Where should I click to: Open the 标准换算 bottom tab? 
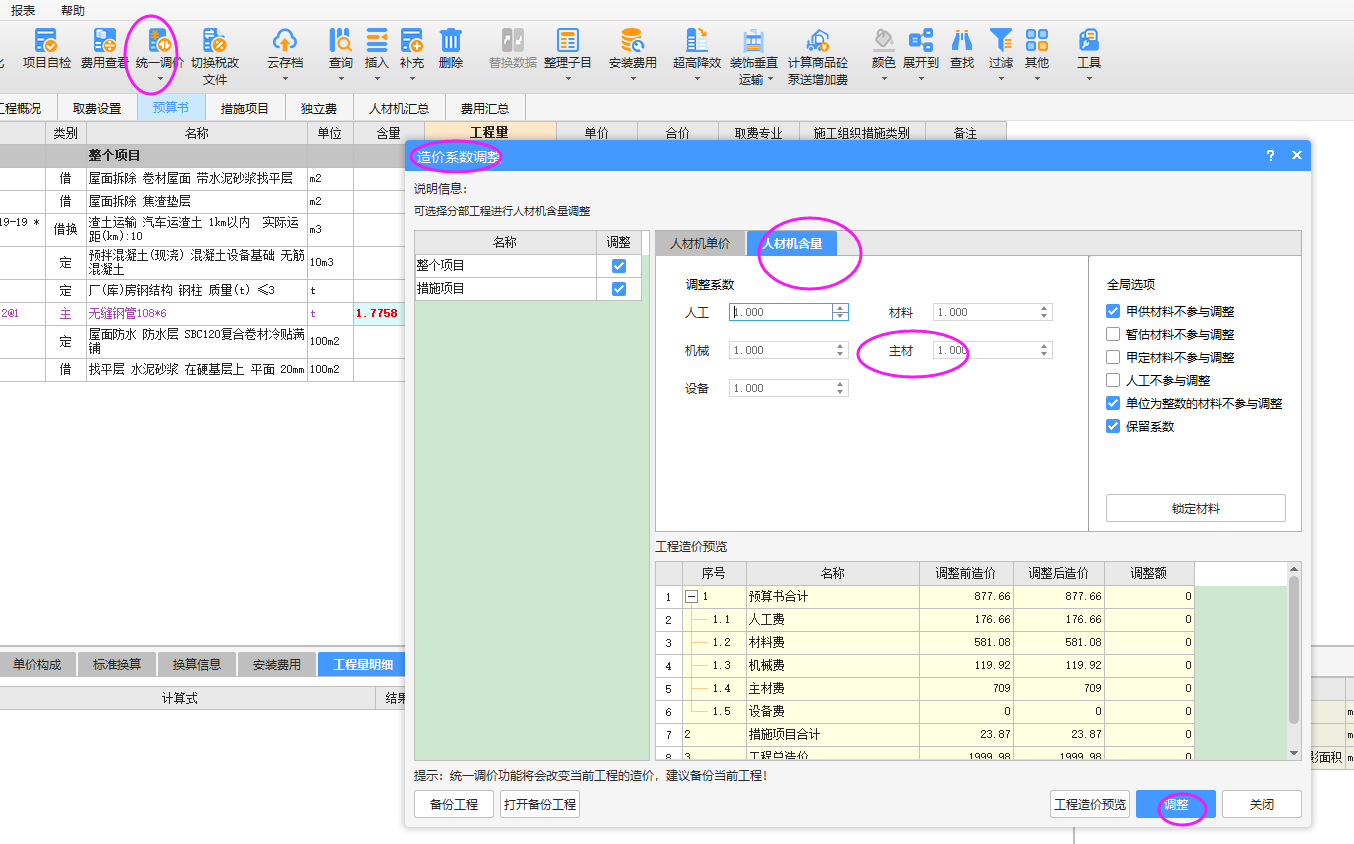pyautogui.click(x=117, y=664)
